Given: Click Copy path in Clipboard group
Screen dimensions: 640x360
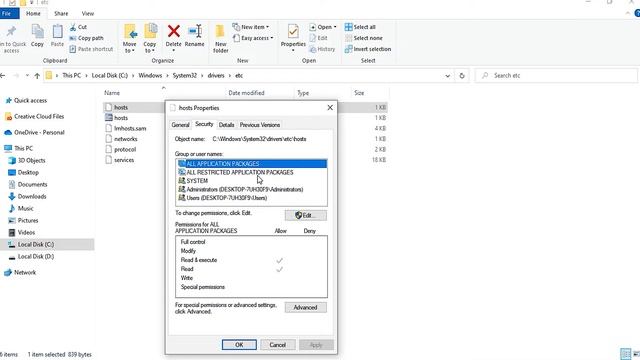Looking at the screenshot, I should point(86,38).
